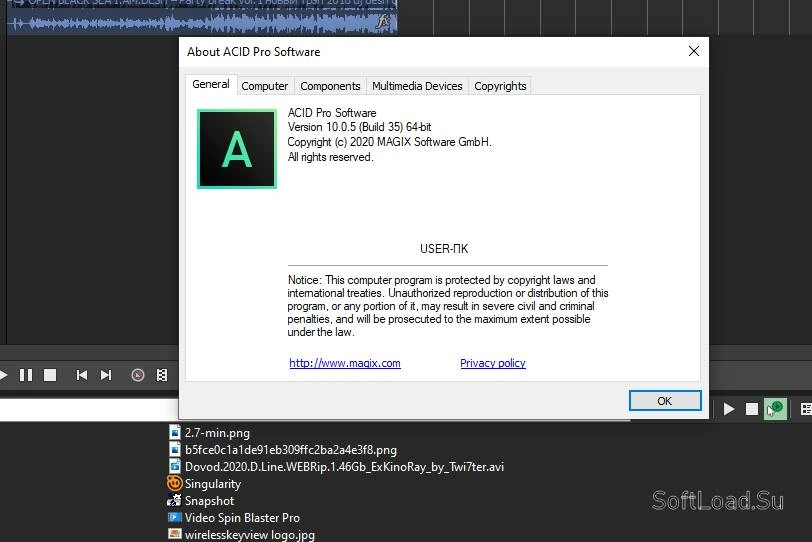Open the views list icon in explorer toolbar
The width and height of the screenshot is (812, 542).
pyautogui.click(x=806, y=409)
